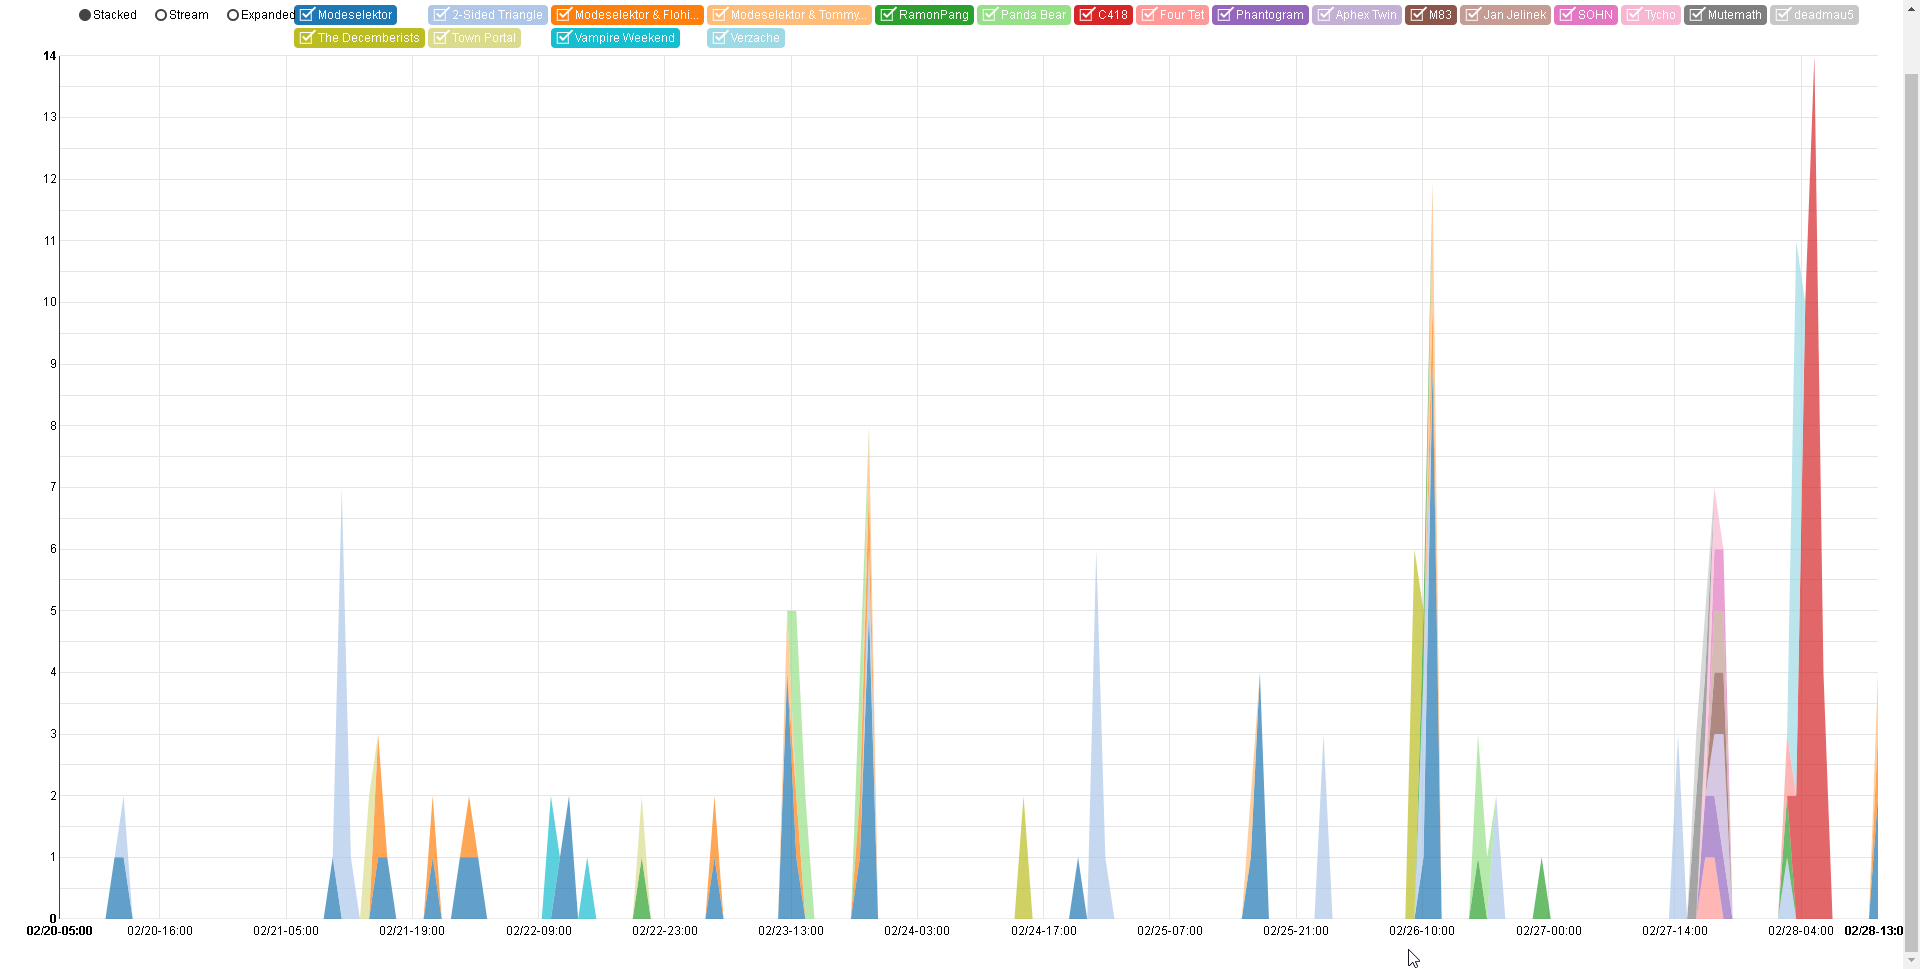
Task: Toggle the Modeselektor & Tommy... series
Action: point(789,15)
